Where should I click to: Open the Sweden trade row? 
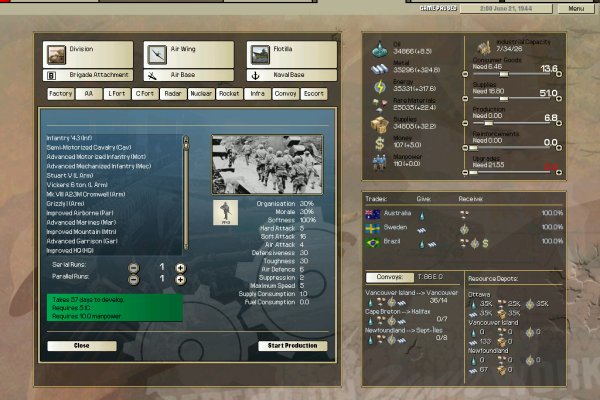click(464, 228)
